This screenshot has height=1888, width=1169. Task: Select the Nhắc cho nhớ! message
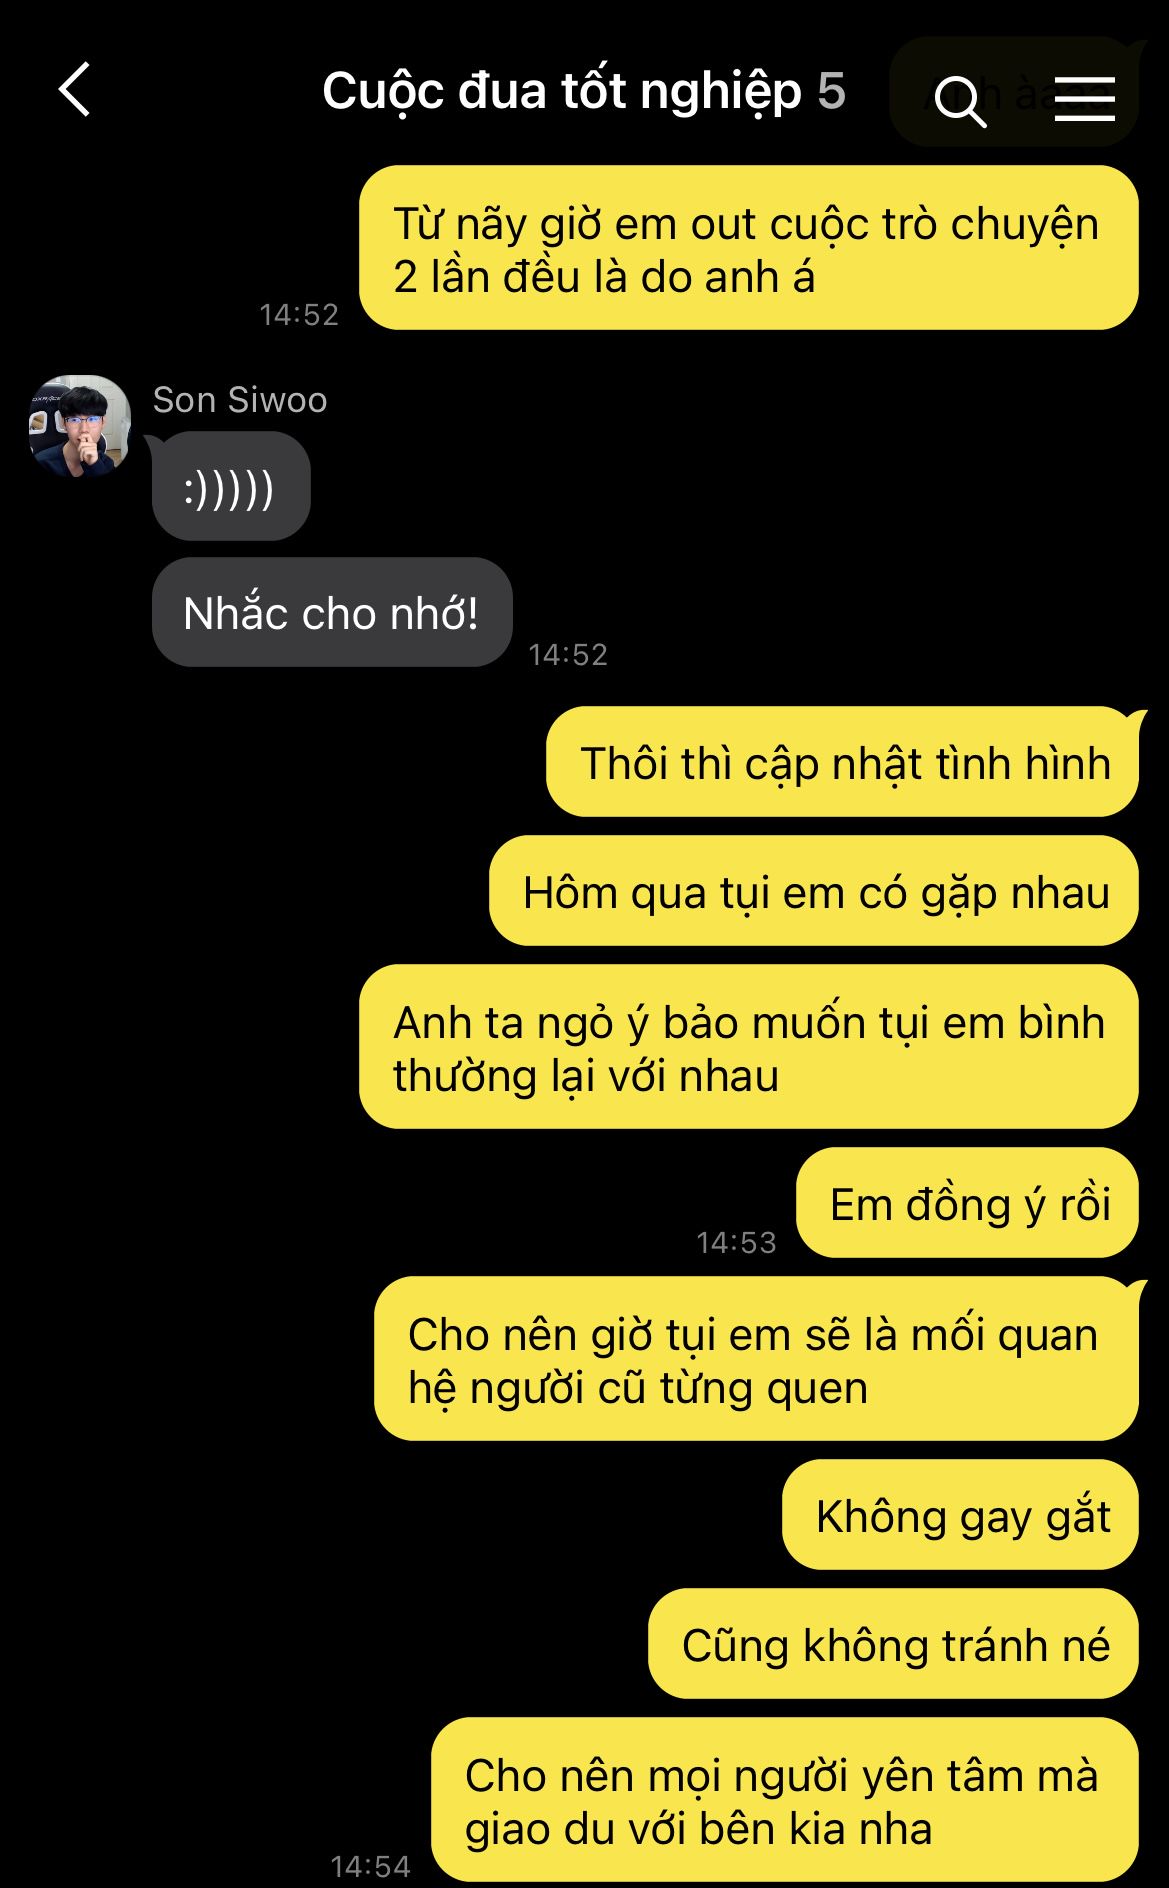pyautogui.click(x=332, y=612)
